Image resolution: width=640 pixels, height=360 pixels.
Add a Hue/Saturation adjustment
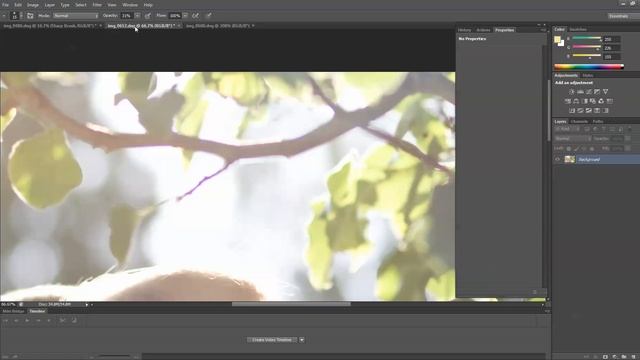[x=568, y=101]
